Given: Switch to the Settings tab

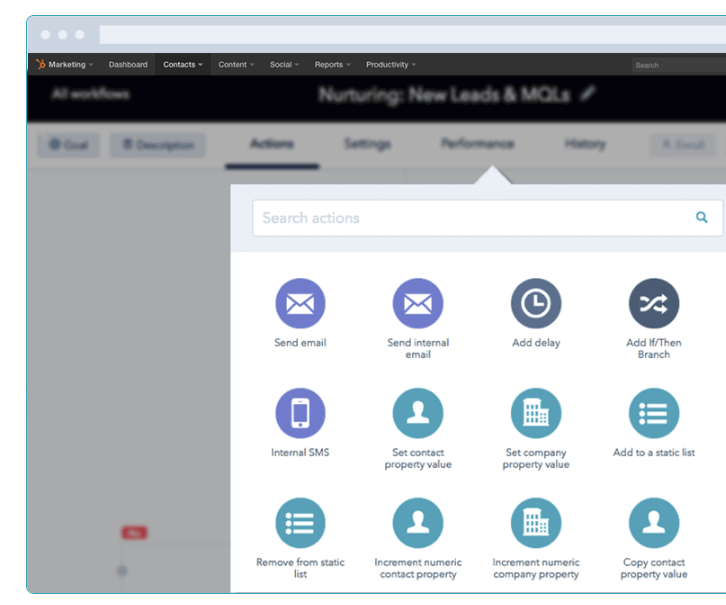Looking at the screenshot, I should (x=367, y=144).
